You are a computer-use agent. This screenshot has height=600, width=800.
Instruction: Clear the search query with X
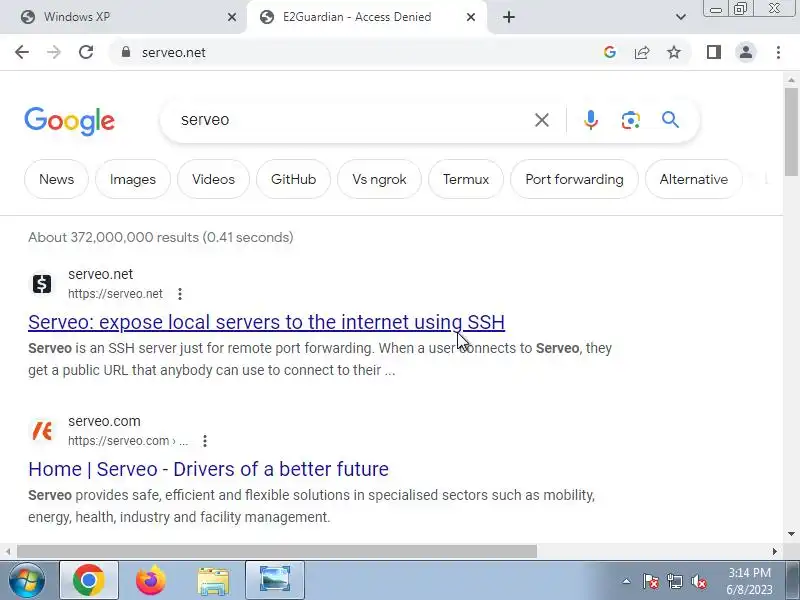pos(542,120)
